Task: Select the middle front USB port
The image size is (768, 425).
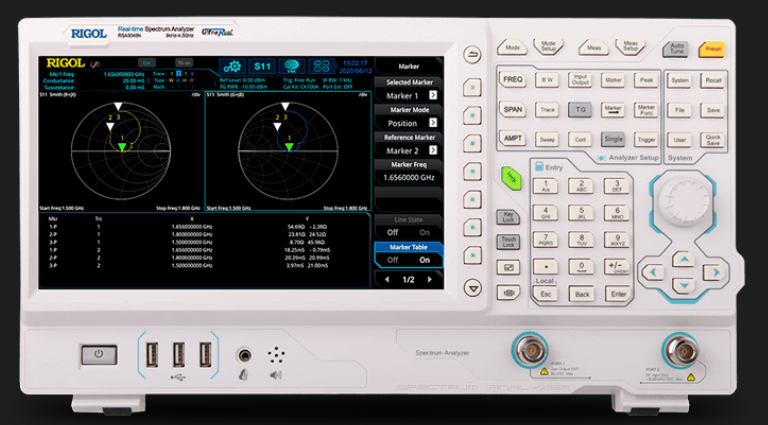Action: pyautogui.click(x=178, y=354)
